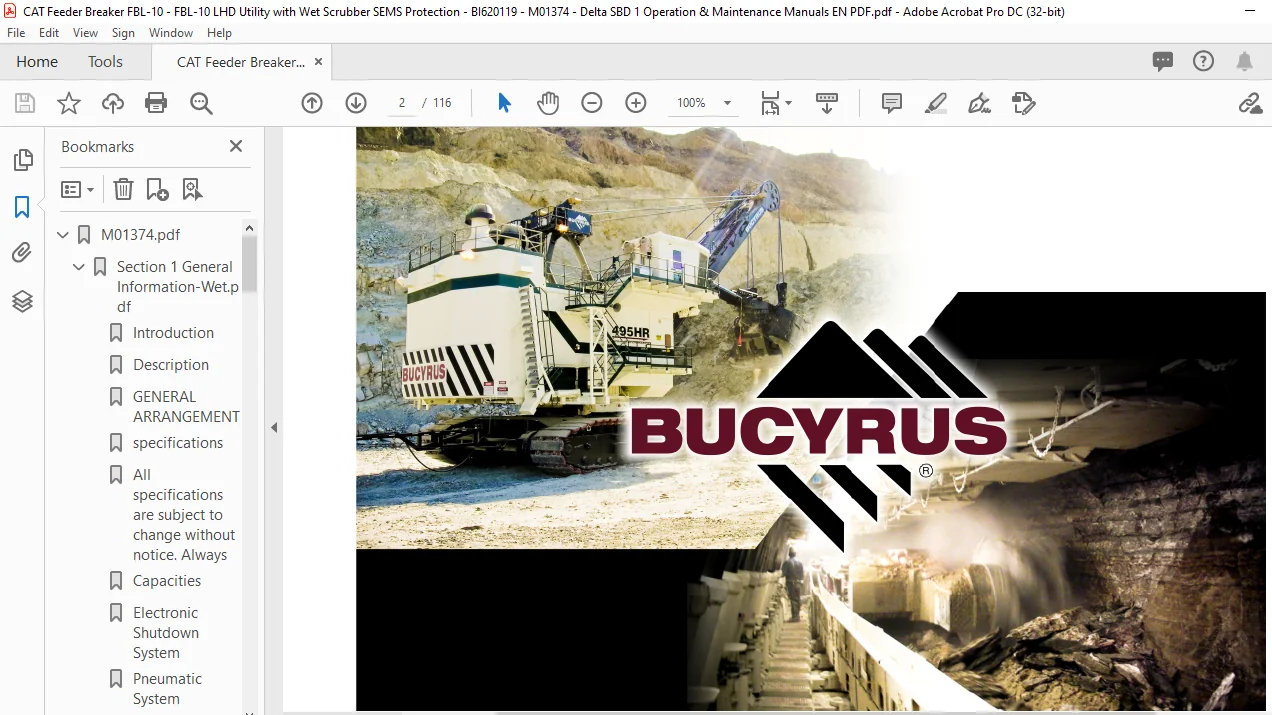Open the Window menu

click(171, 33)
